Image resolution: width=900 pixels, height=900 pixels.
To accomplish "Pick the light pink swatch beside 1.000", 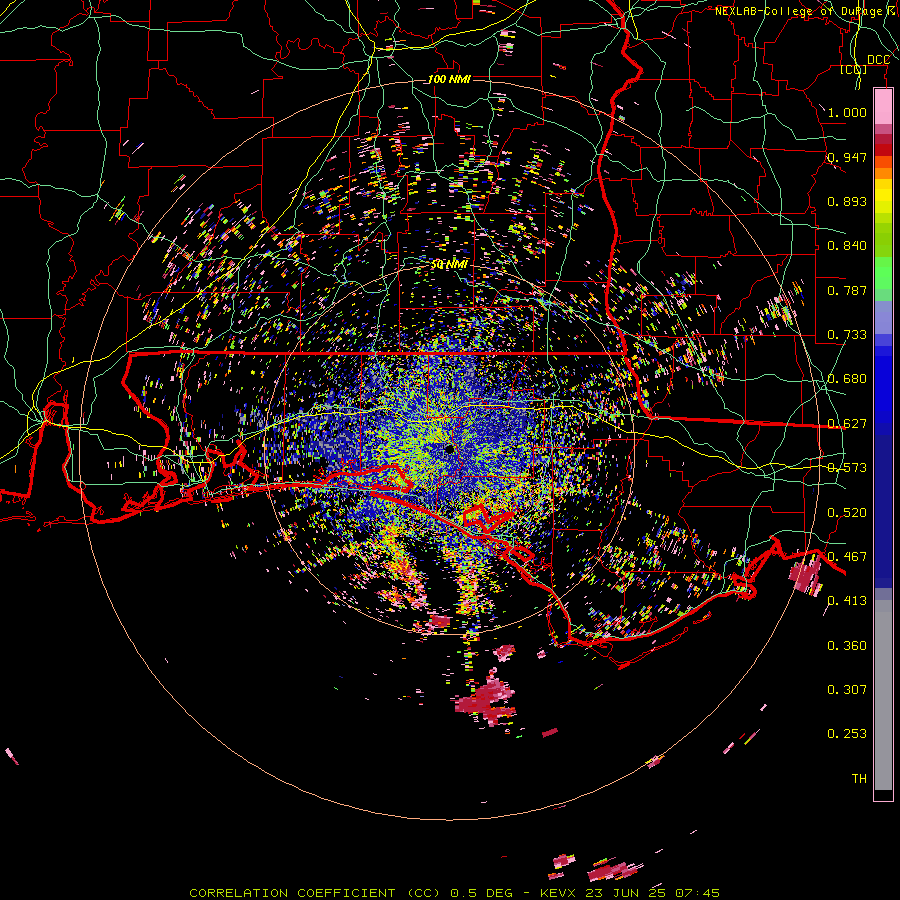I will [x=883, y=106].
